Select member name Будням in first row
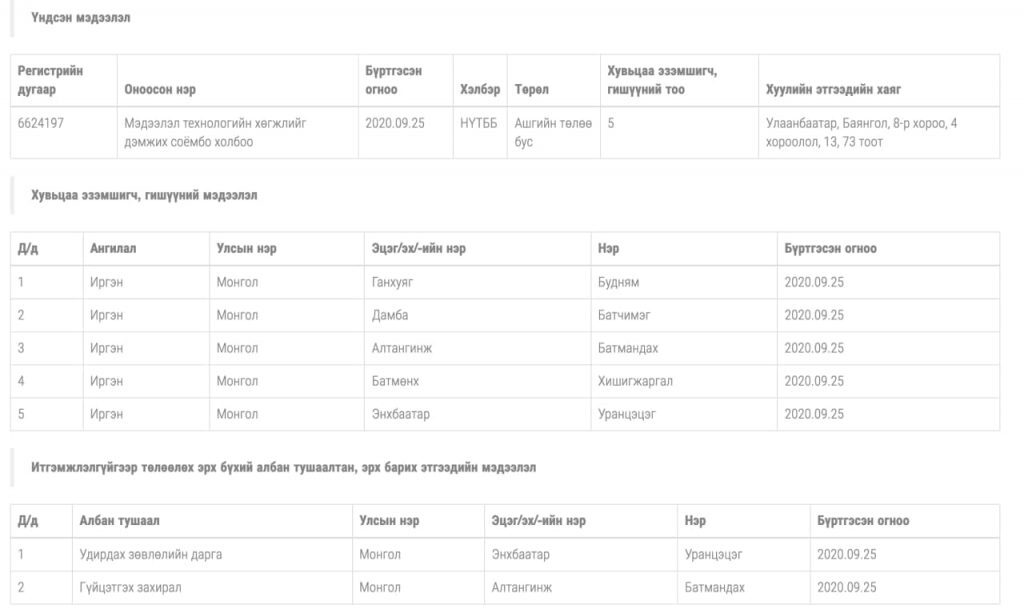This screenshot has width=1024, height=613. coord(618,282)
